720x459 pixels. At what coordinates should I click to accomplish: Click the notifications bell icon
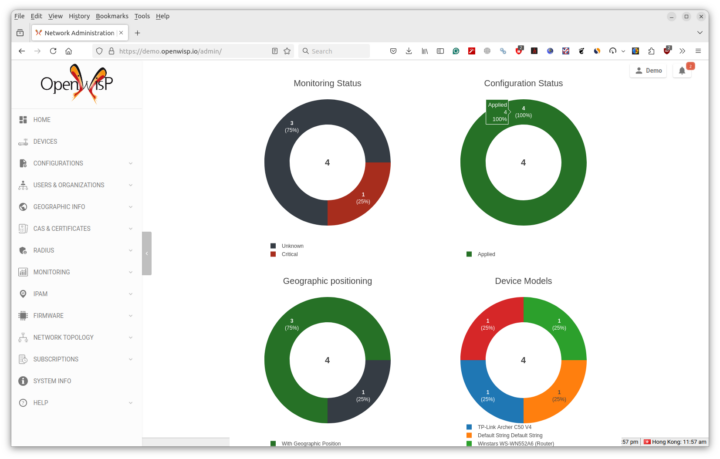(682, 71)
